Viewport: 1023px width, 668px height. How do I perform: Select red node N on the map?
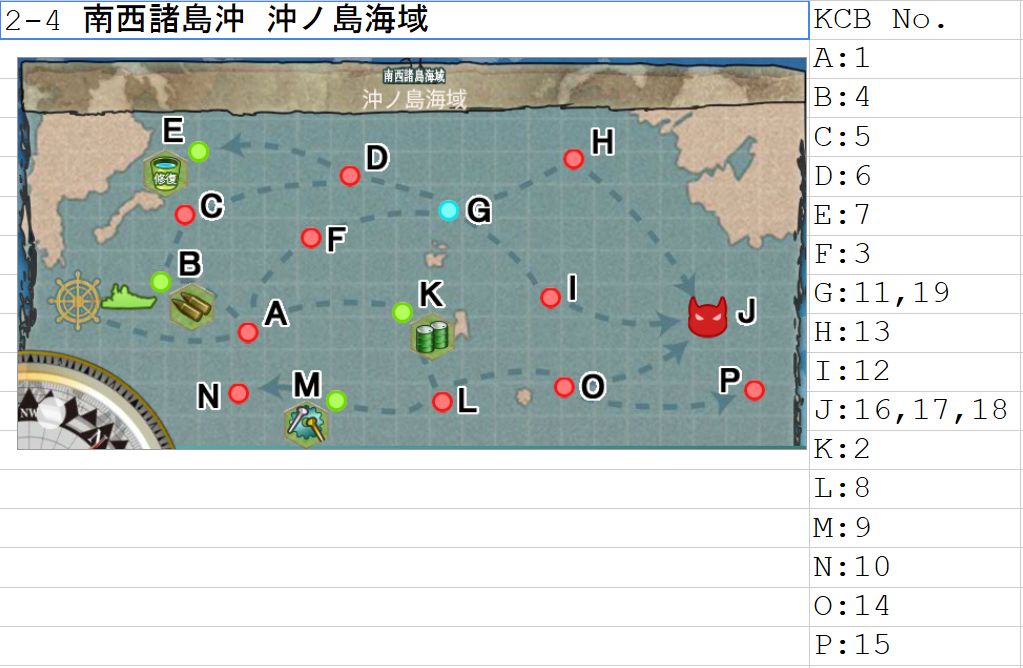click(x=239, y=393)
